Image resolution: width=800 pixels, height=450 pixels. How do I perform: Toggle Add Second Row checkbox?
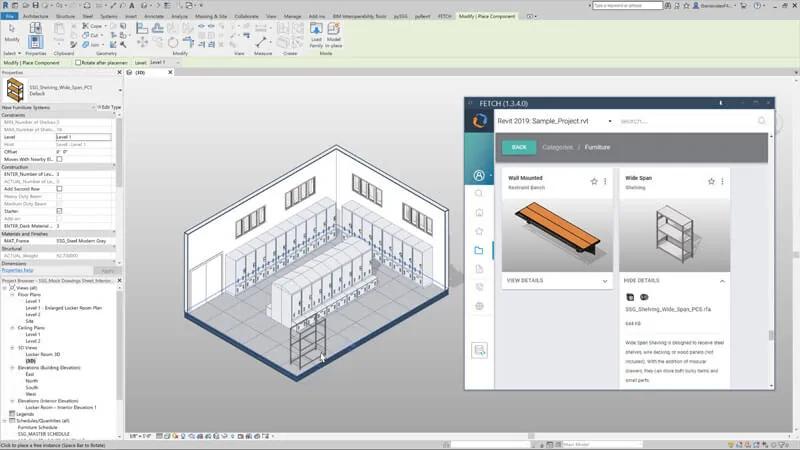coord(59,189)
